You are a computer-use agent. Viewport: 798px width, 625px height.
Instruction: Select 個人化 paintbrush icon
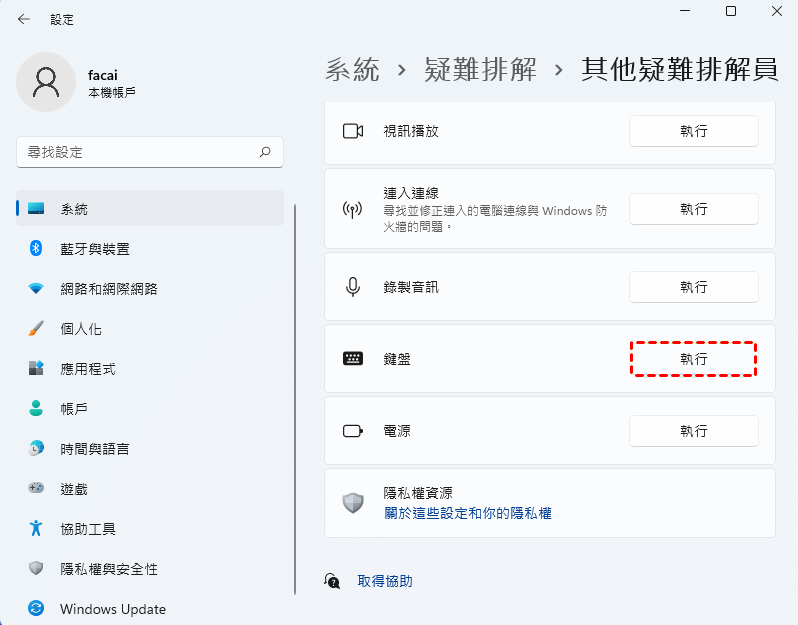point(37,329)
